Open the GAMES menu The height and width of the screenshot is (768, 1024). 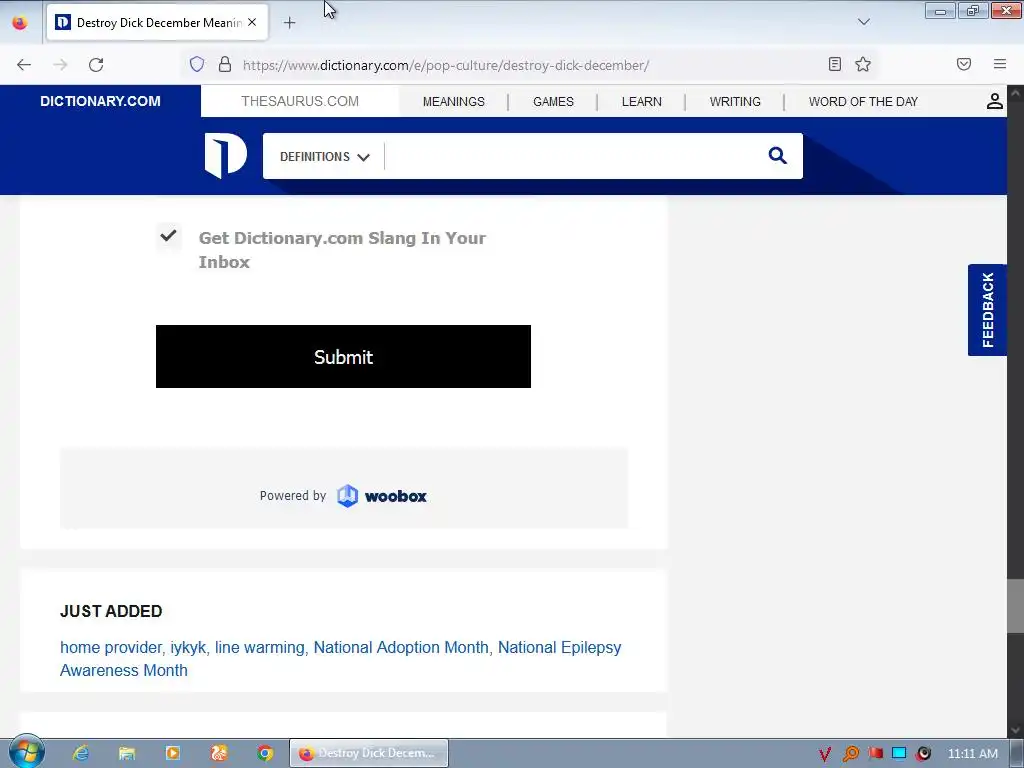(553, 102)
